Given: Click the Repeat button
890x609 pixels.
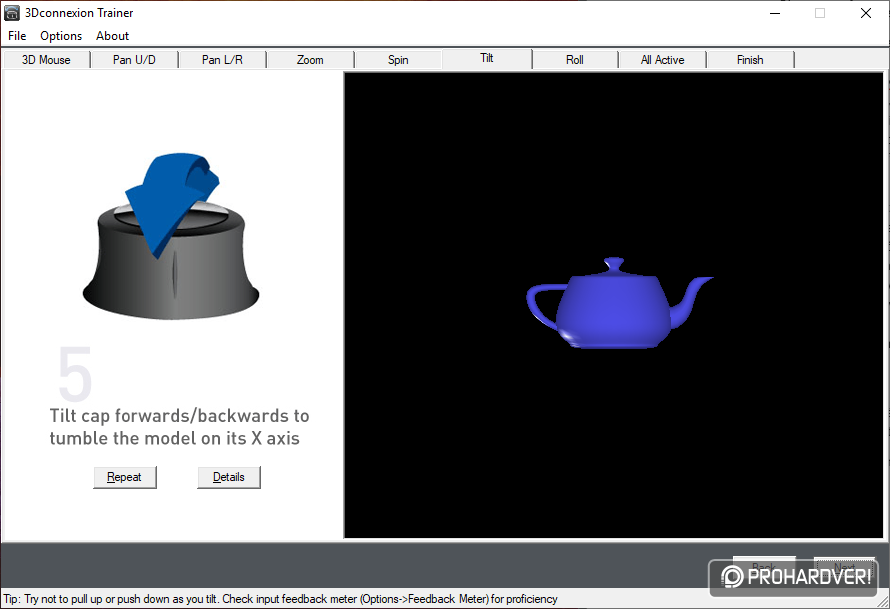Looking at the screenshot, I should point(125,477).
